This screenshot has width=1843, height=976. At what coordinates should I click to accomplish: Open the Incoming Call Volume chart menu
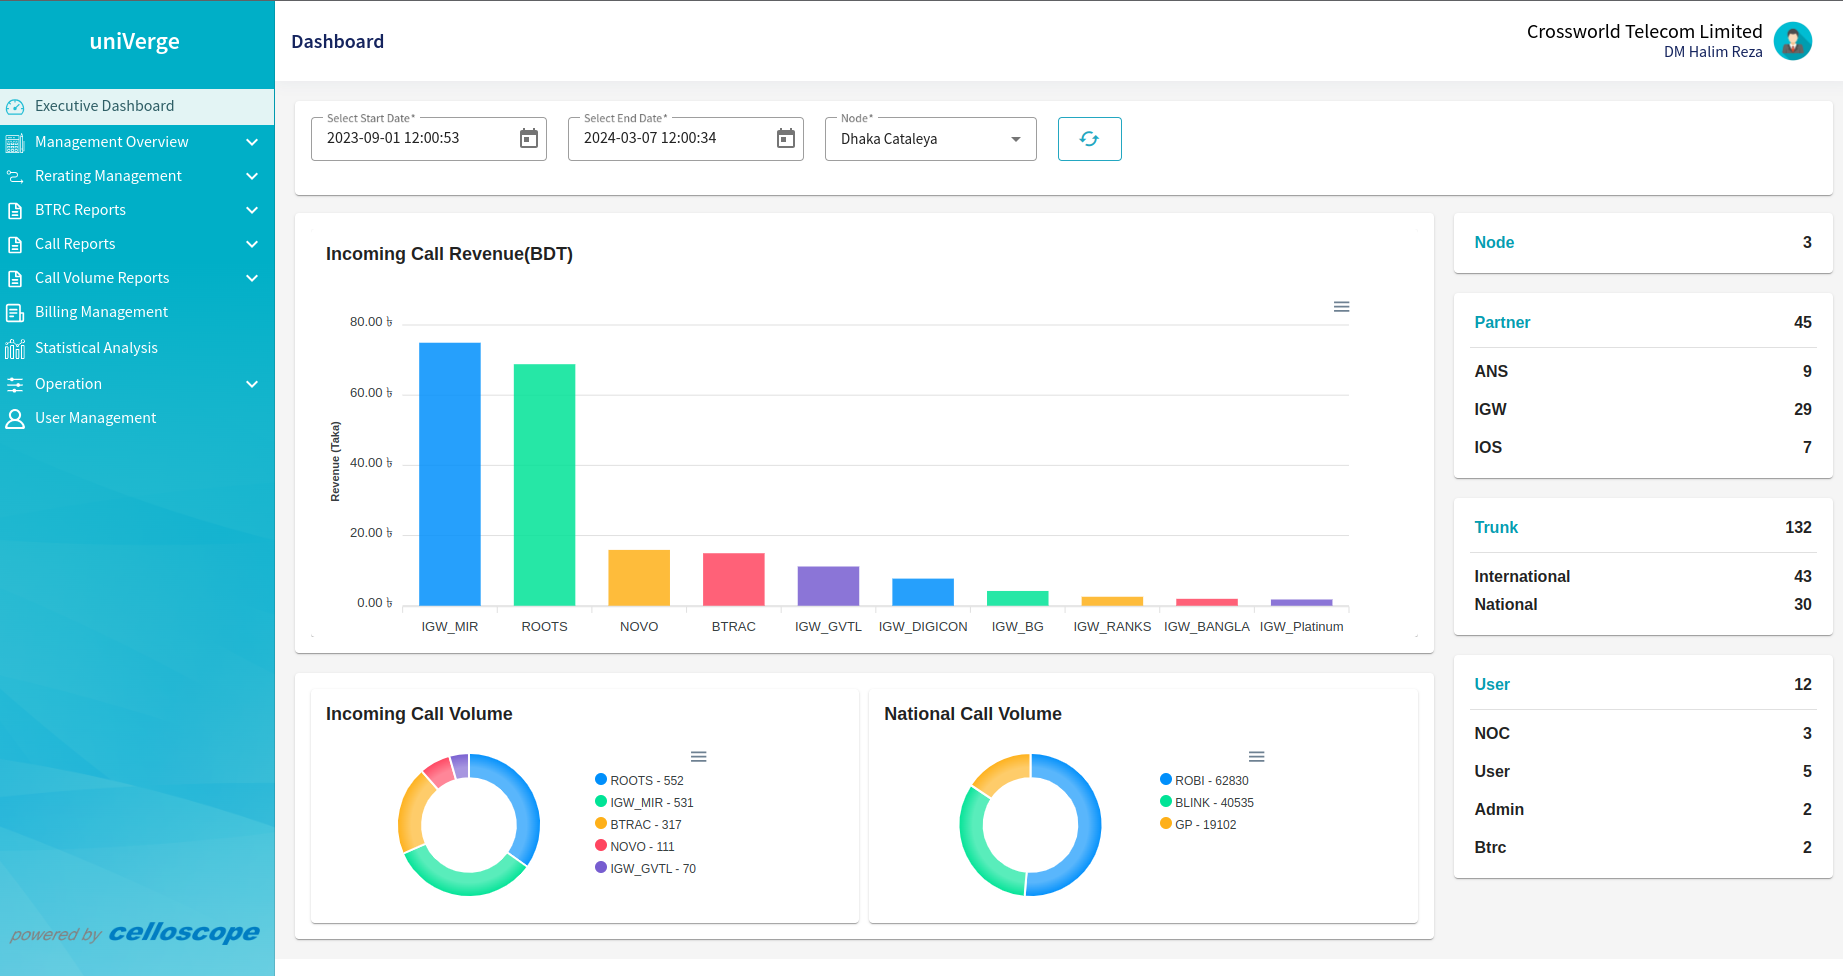coord(699,757)
